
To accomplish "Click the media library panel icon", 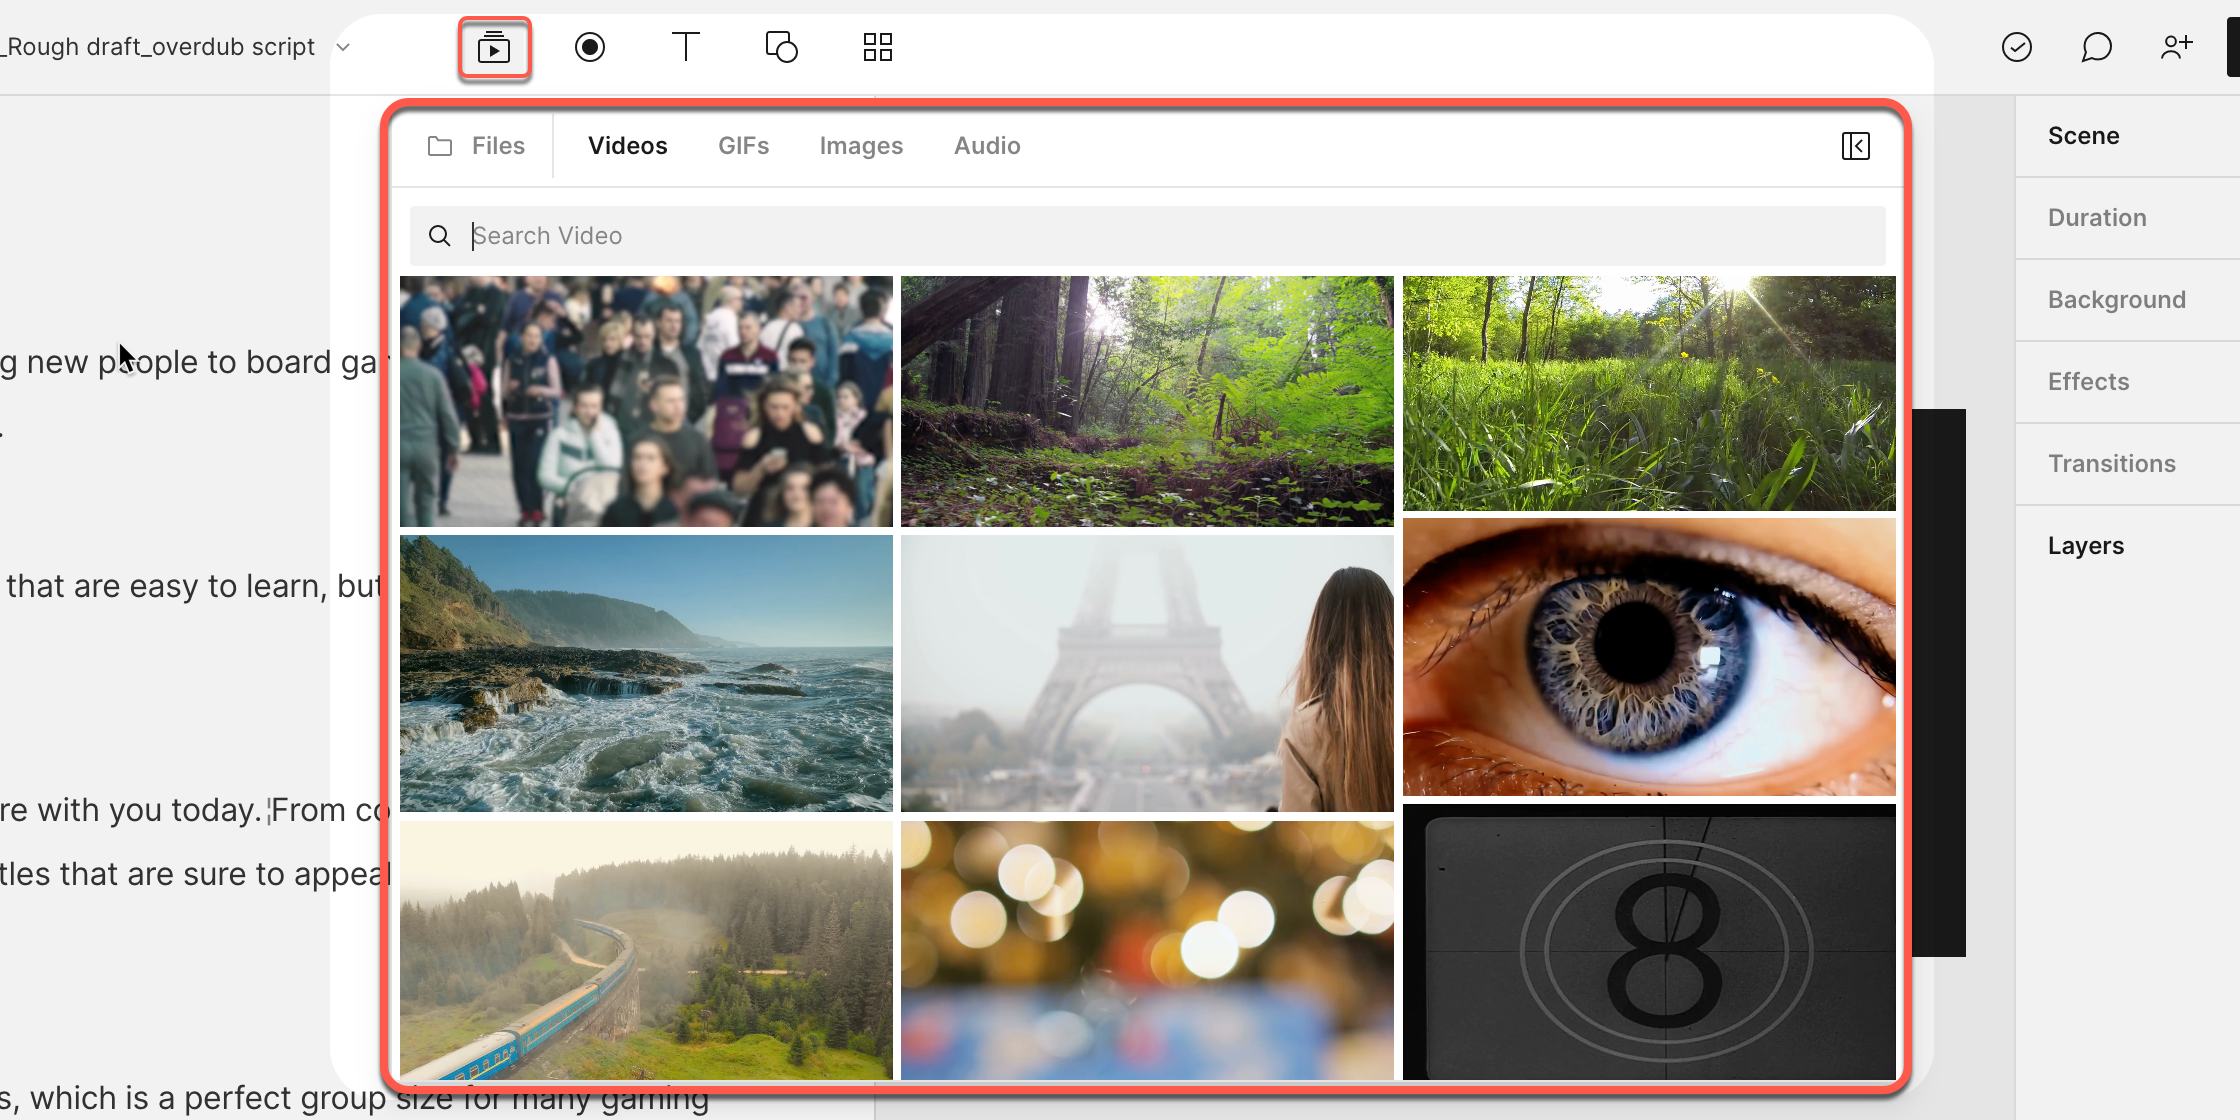I will 494,47.
